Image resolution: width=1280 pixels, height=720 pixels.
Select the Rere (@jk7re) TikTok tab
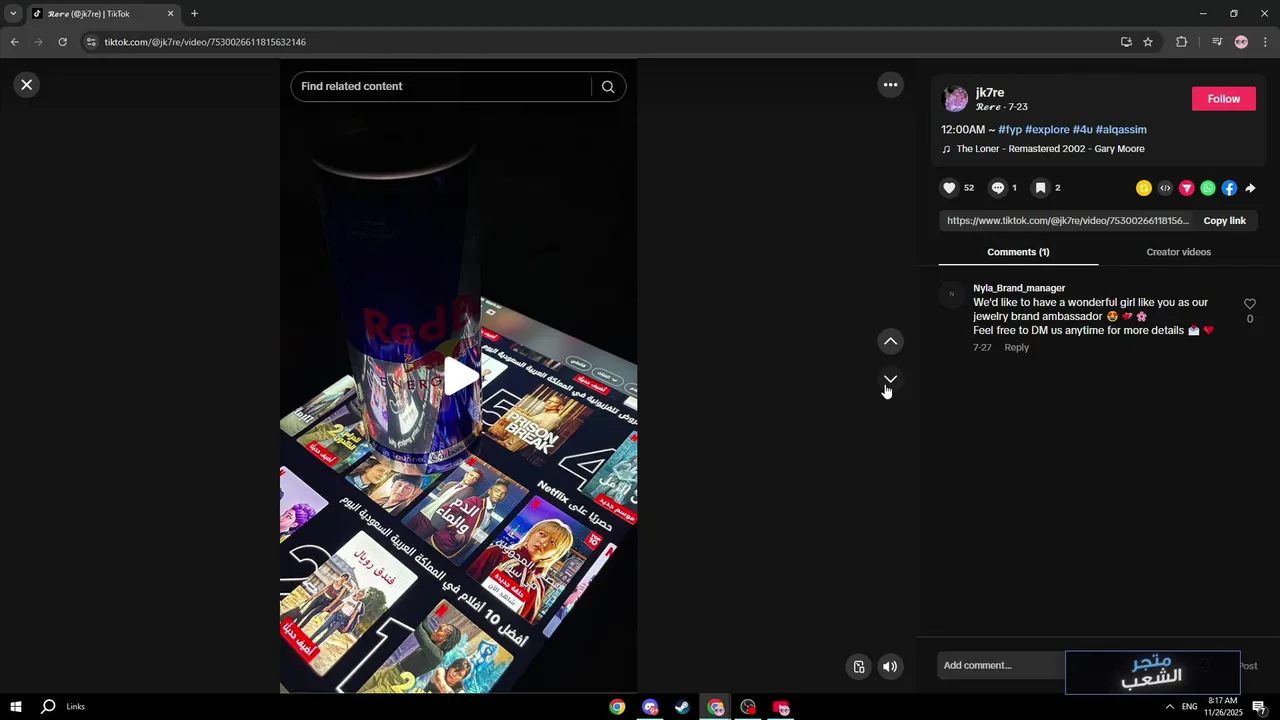102,14
